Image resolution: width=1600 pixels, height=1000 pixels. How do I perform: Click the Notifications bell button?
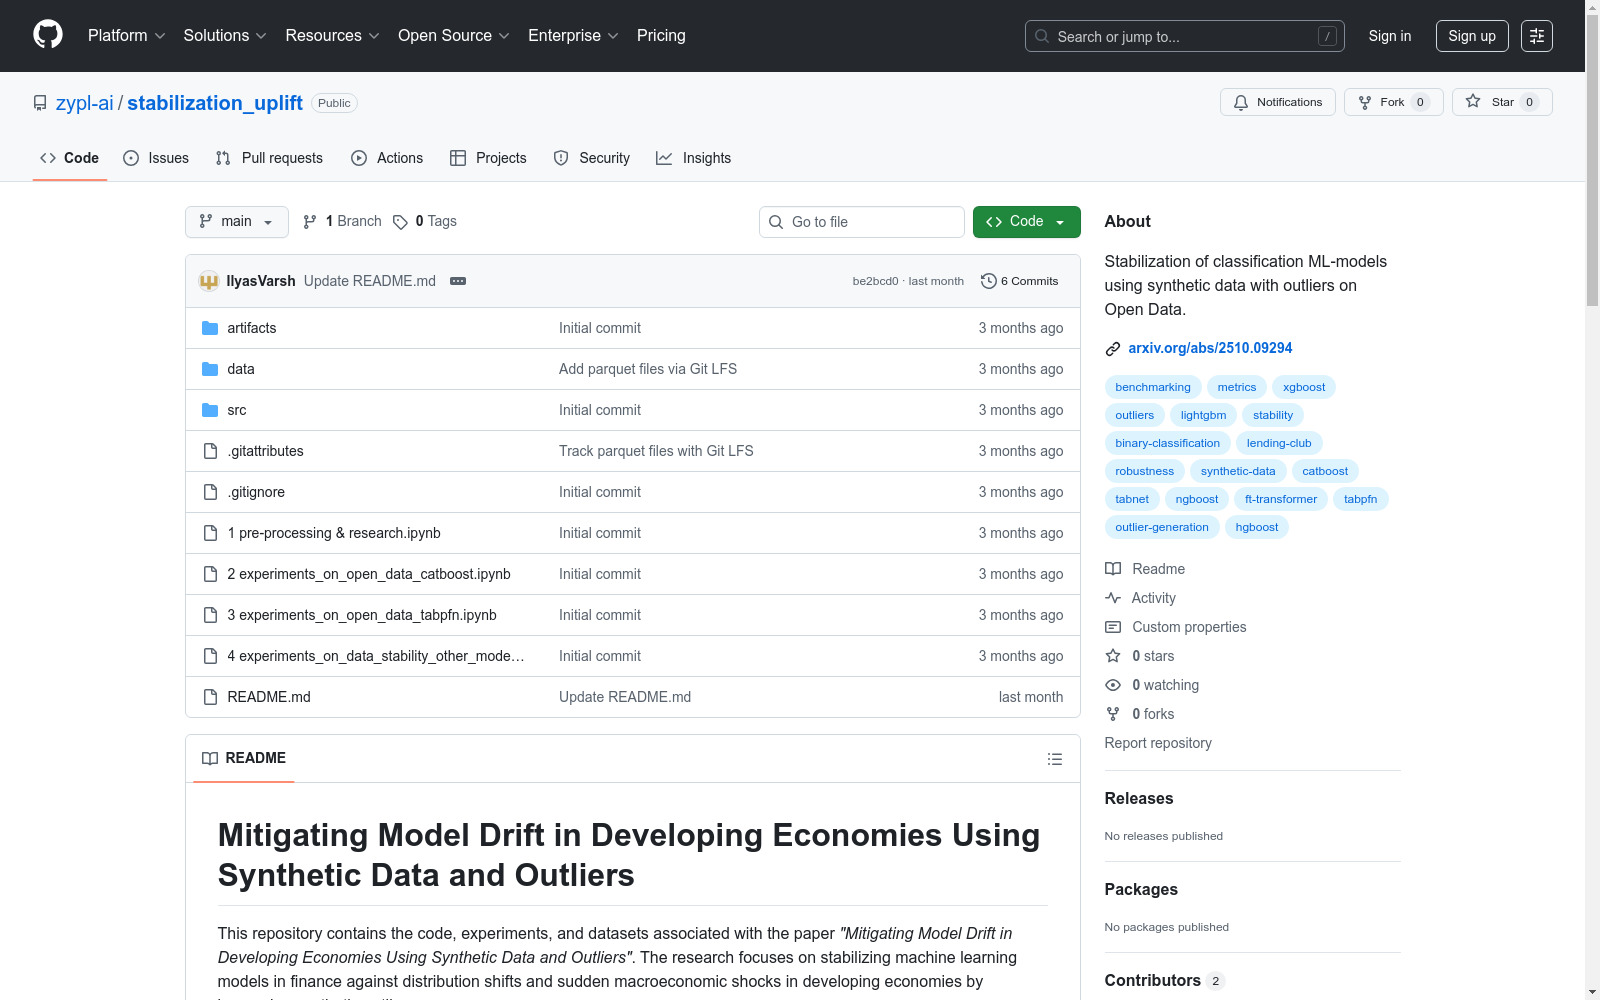point(1277,102)
